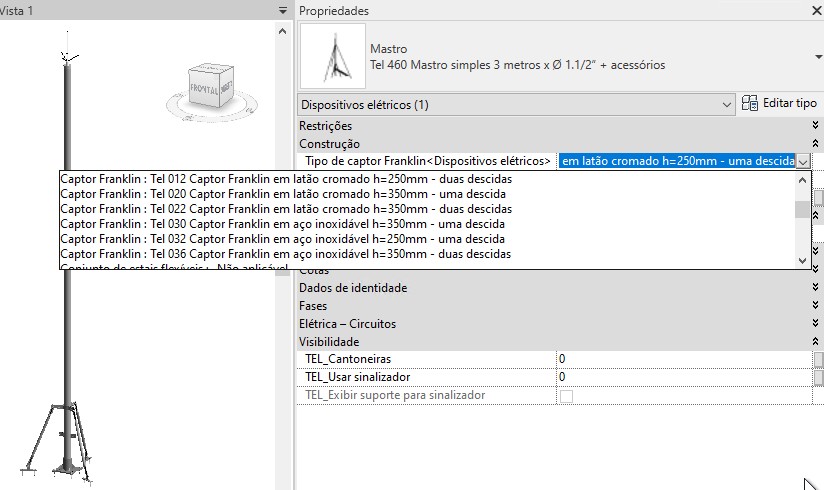Open the Dispositivos elétricos (1) filter dropdown
Image resolution: width=824 pixels, height=490 pixels.
tap(516, 105)
